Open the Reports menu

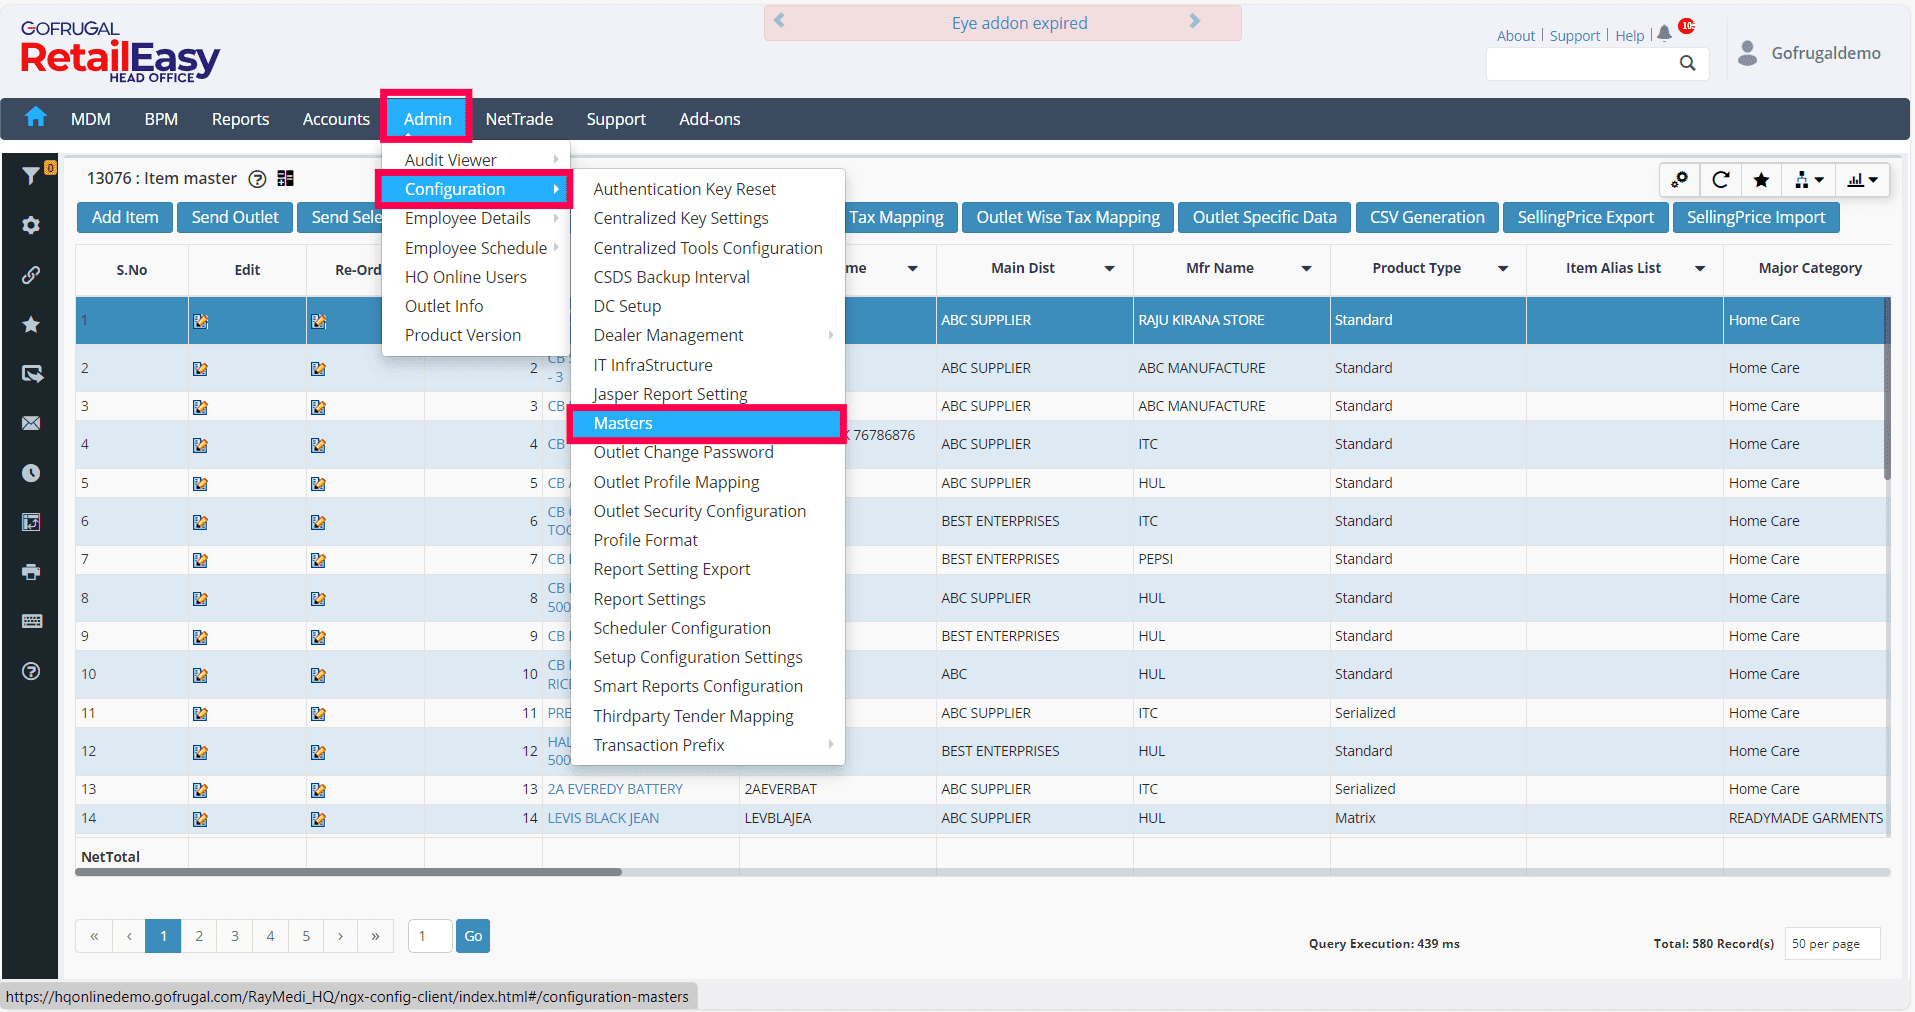[240, 119]
